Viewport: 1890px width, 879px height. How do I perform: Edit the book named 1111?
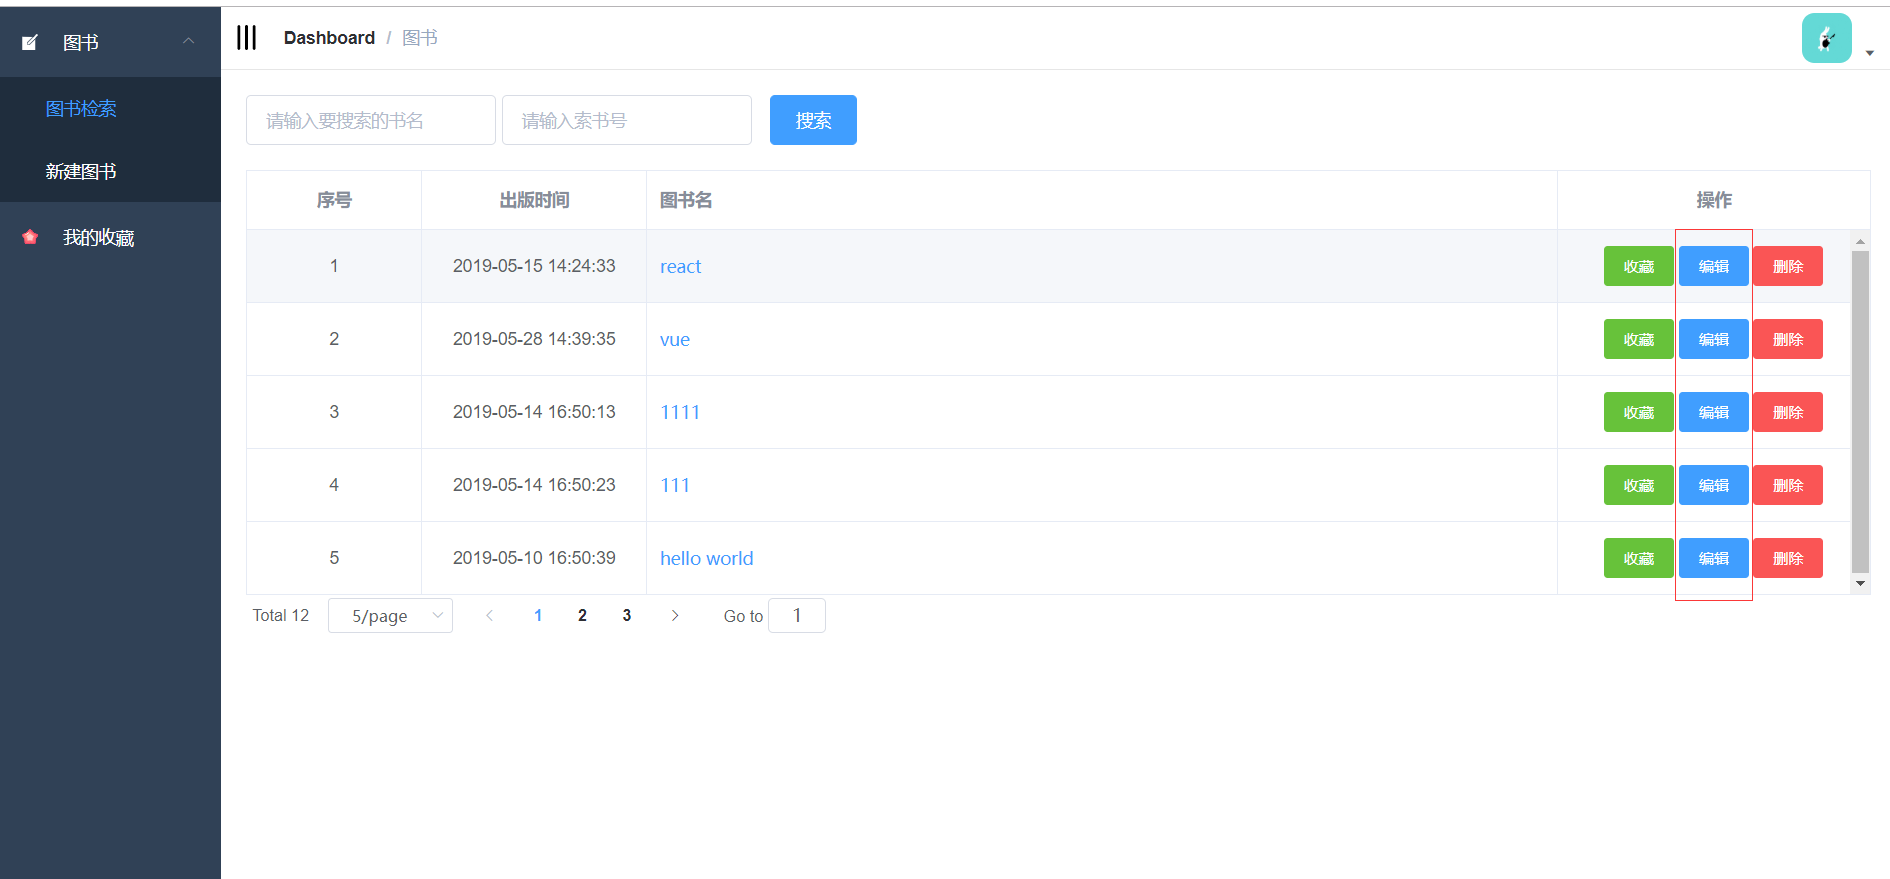[1713, 413]
